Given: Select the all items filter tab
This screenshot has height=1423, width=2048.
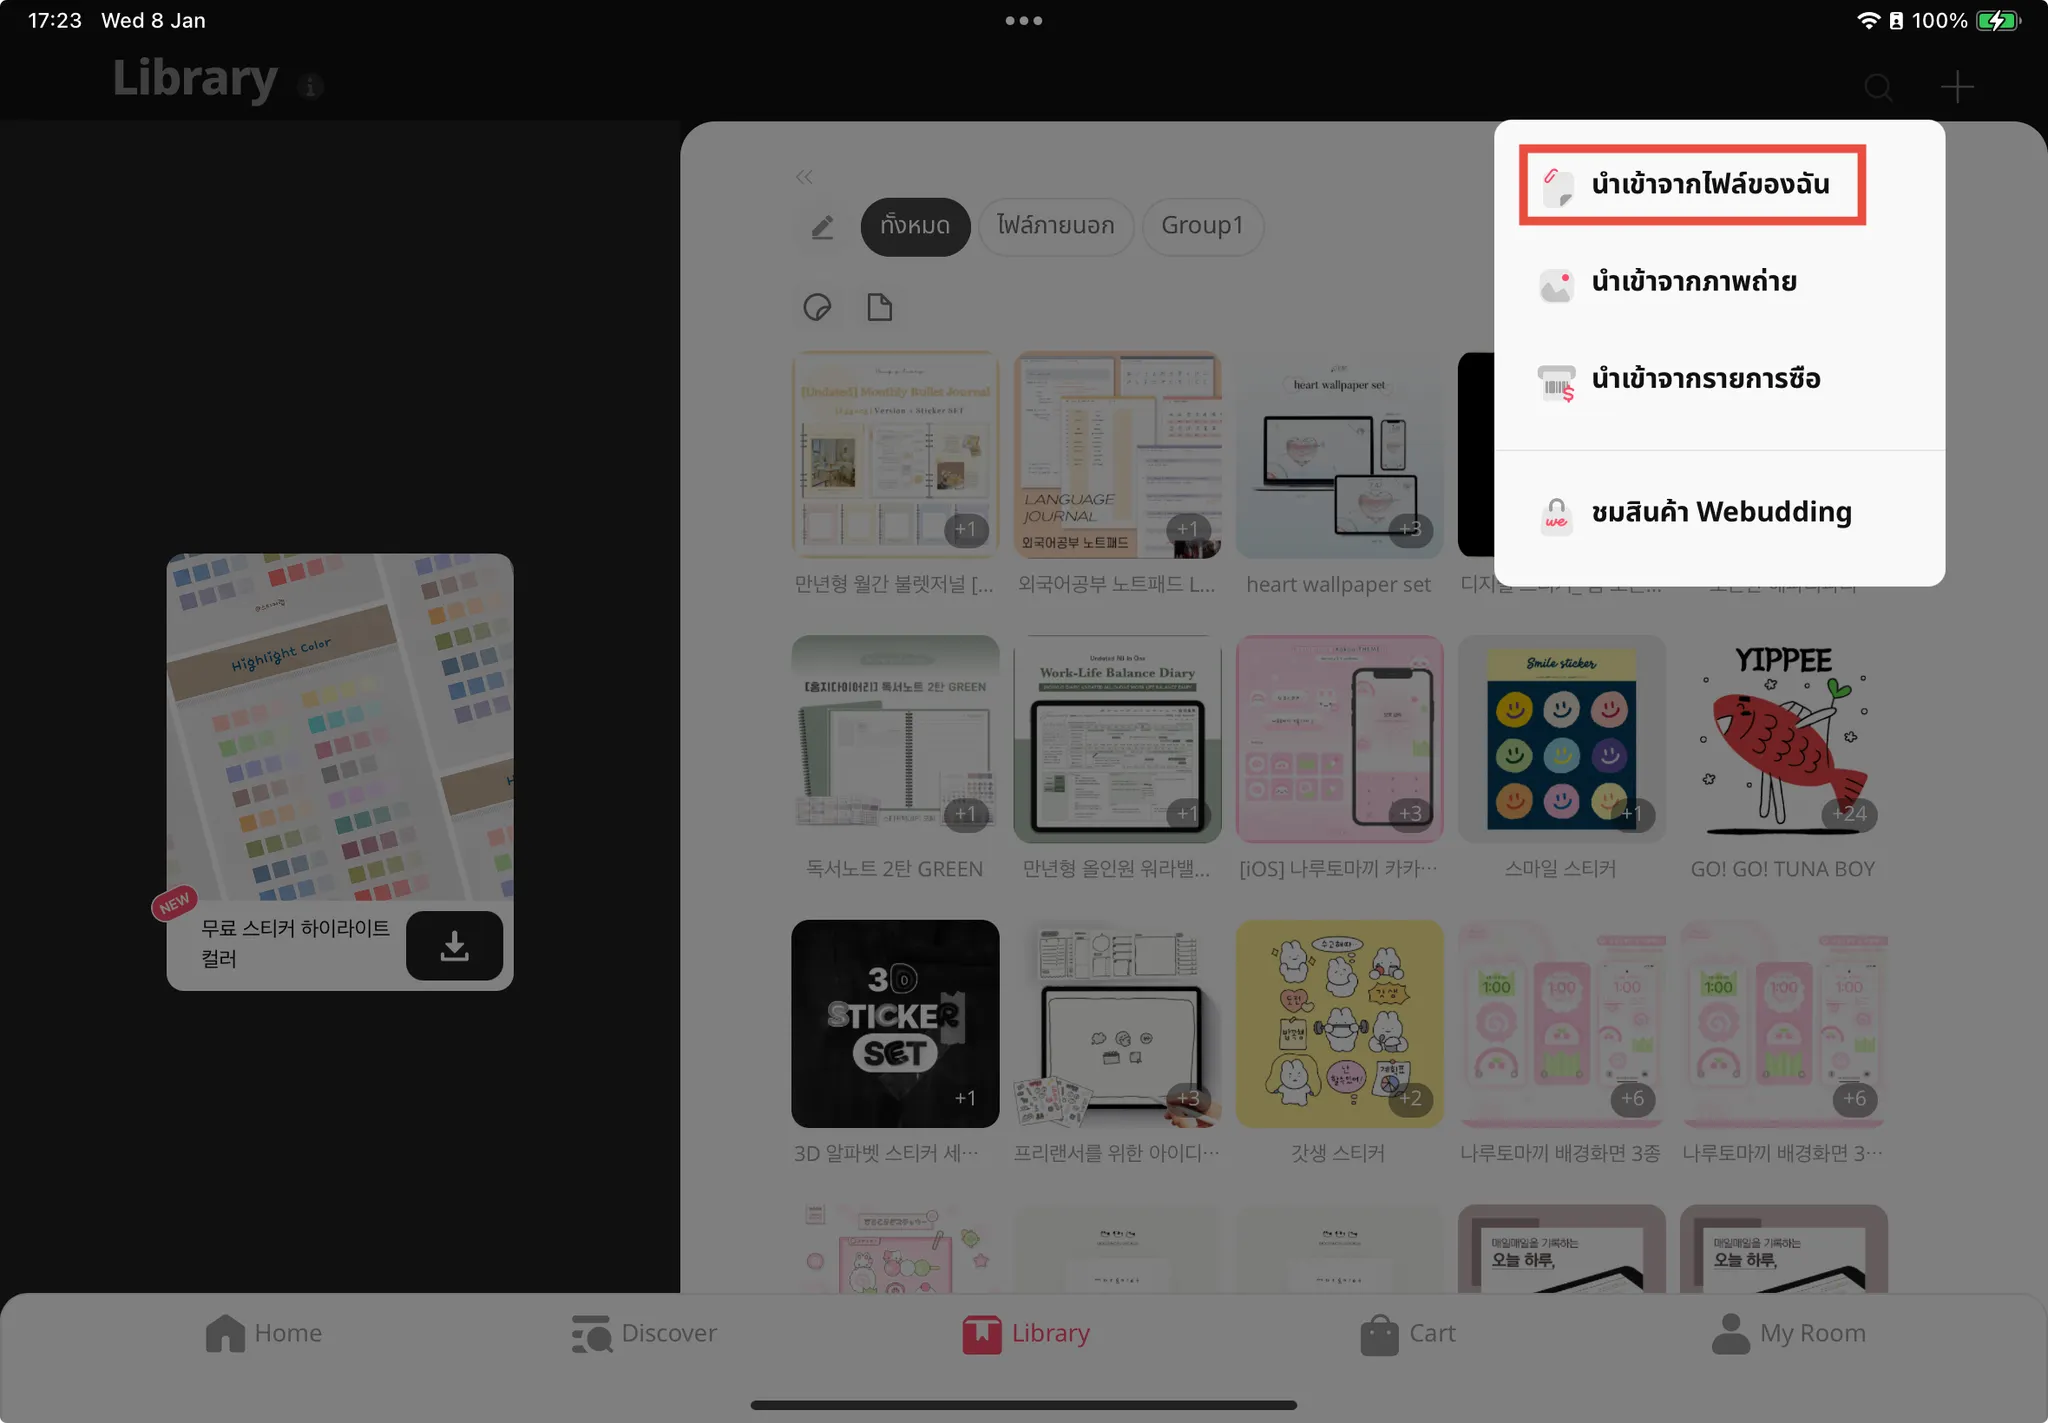Looking at the screenshot, I should click(914, 226).
